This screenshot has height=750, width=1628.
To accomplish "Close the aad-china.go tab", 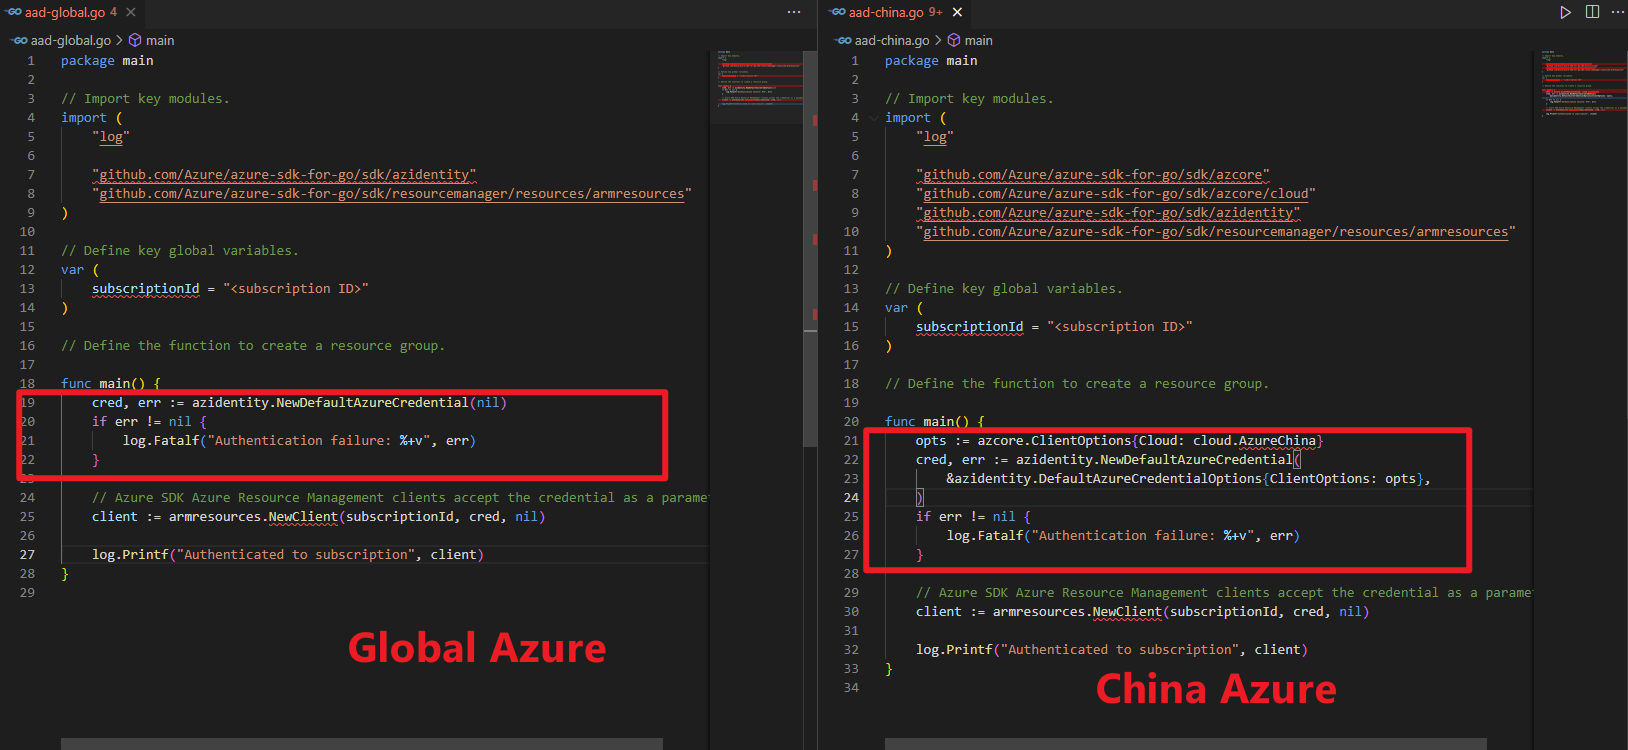I will click(957, 12).
